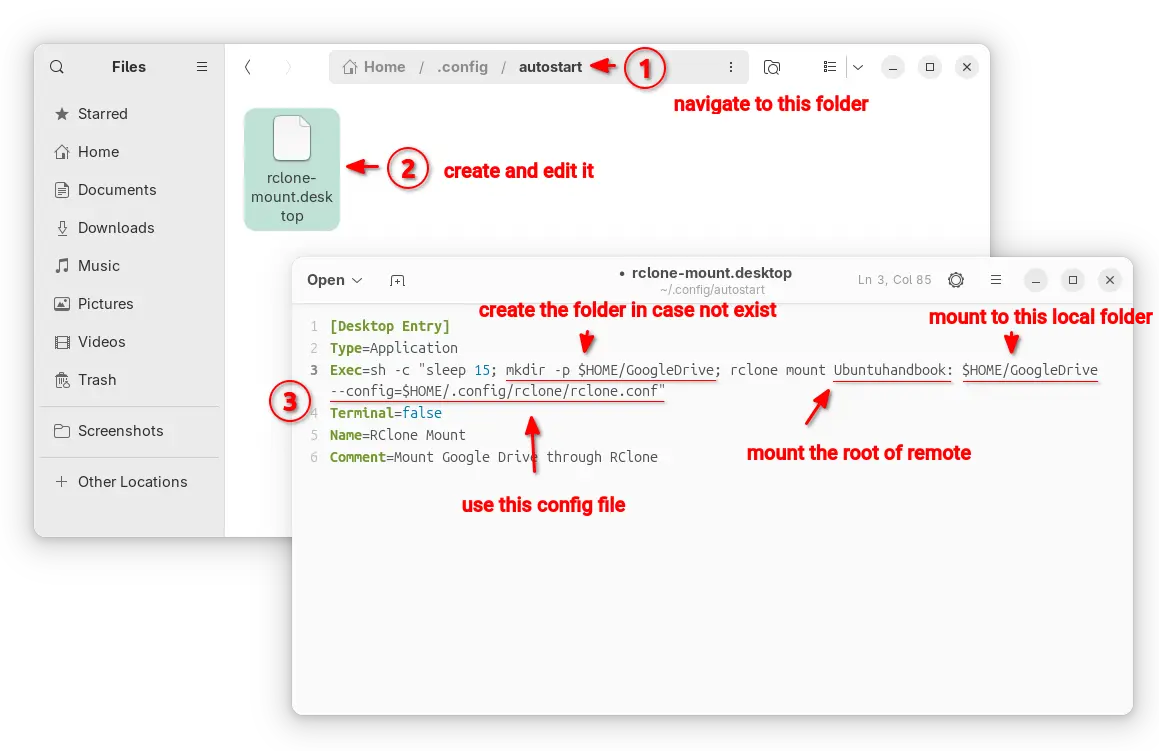
Task: Open the path bar three-dot menu
Action: coord(731,67)
